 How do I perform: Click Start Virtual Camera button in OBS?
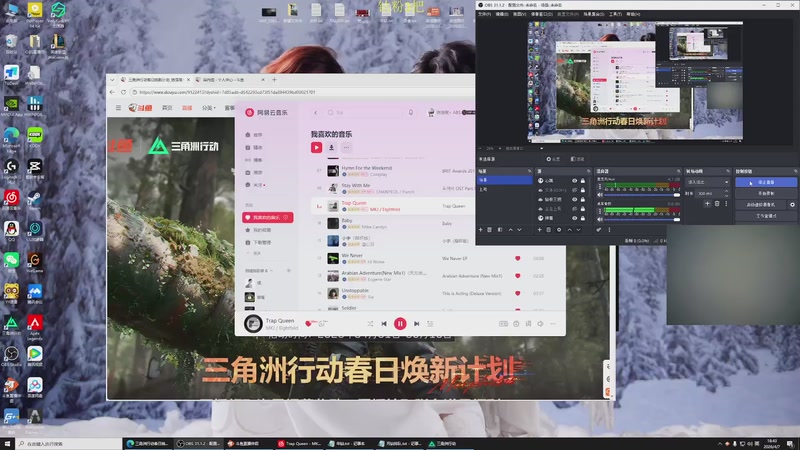point(761,205)
